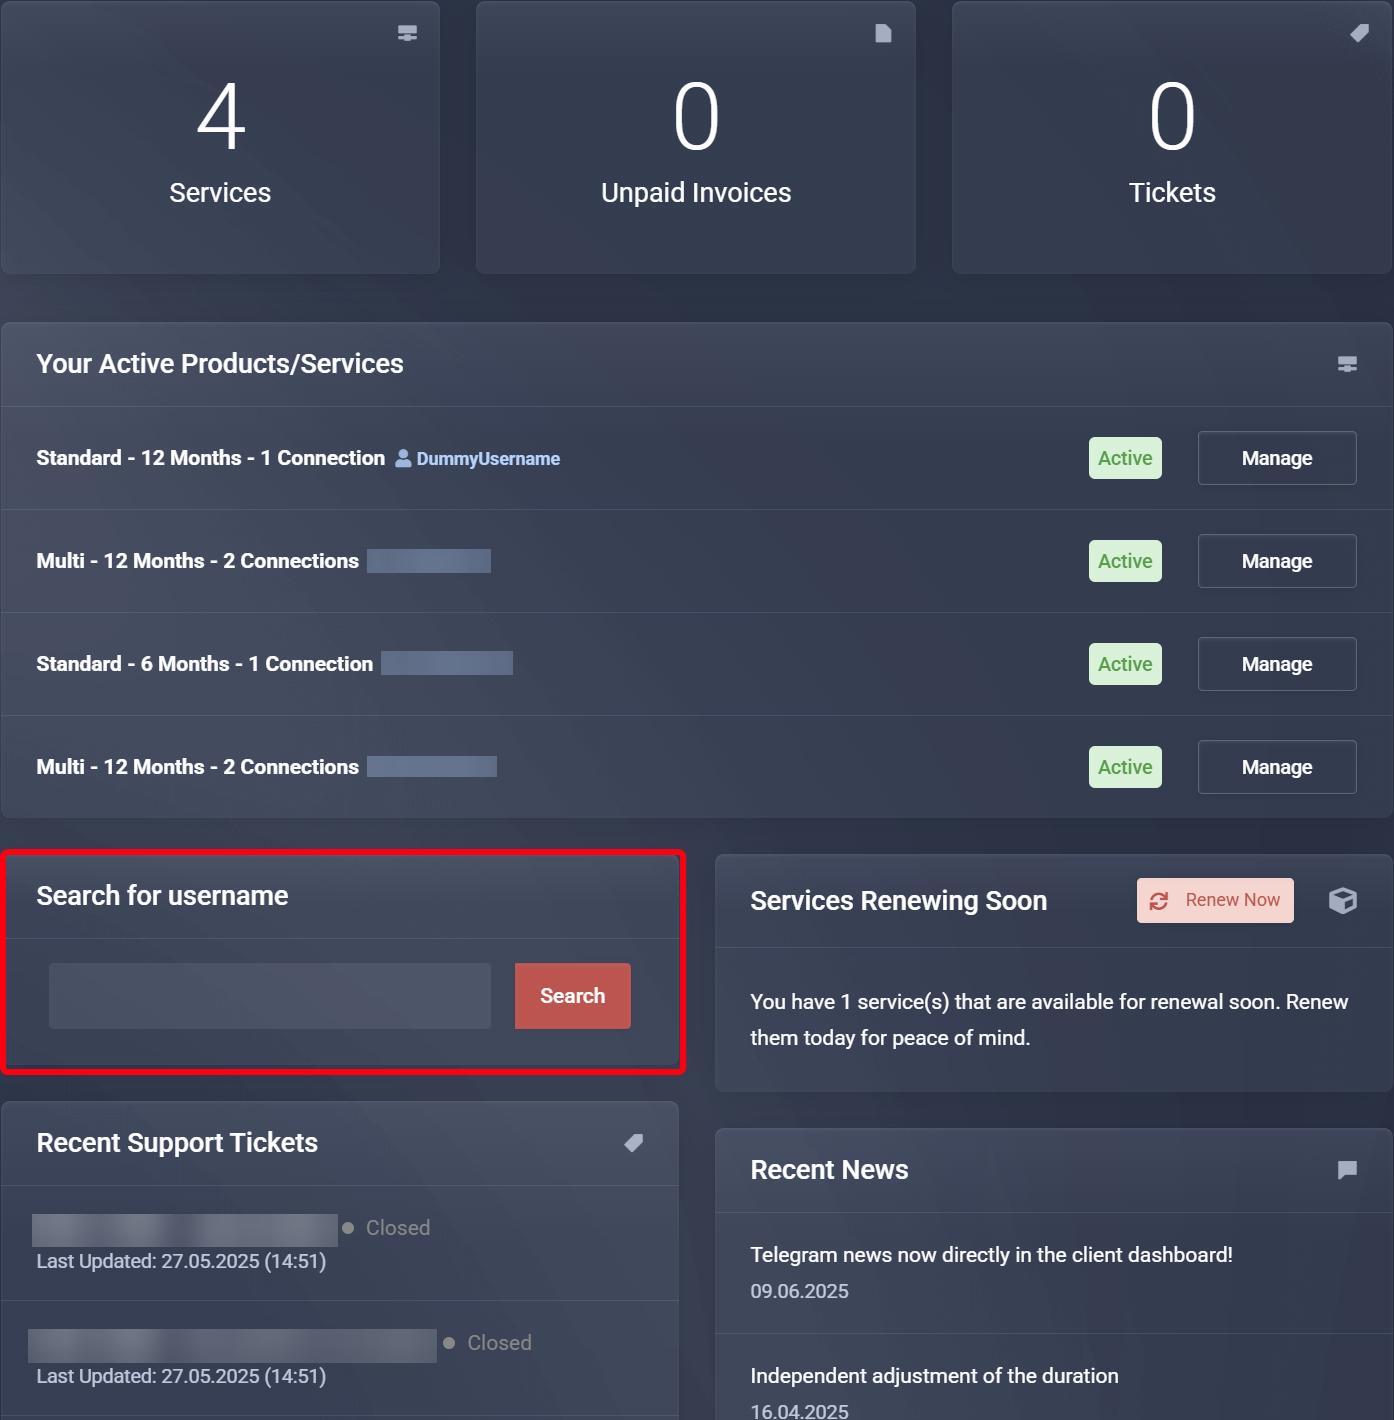Manage the Standard - 12 Months - 1 Connection service
The image size is (1394, 1420).
coord(1277,458)
